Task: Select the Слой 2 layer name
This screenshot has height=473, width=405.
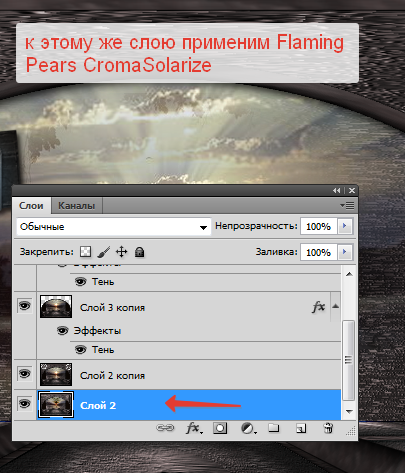Action: click(98, 406)
